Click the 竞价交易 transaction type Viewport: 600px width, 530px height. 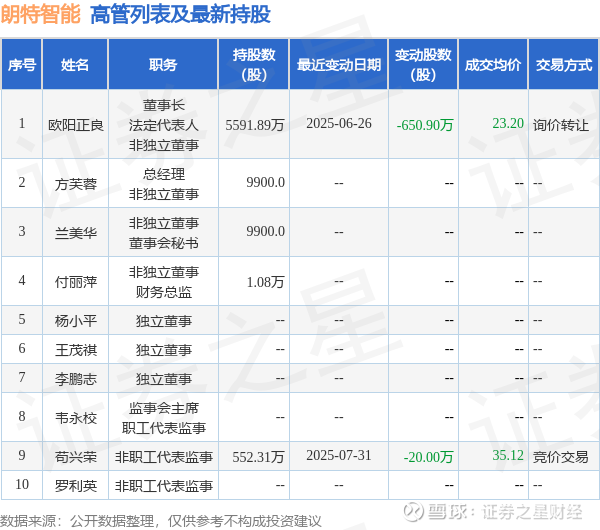[561, 457]
